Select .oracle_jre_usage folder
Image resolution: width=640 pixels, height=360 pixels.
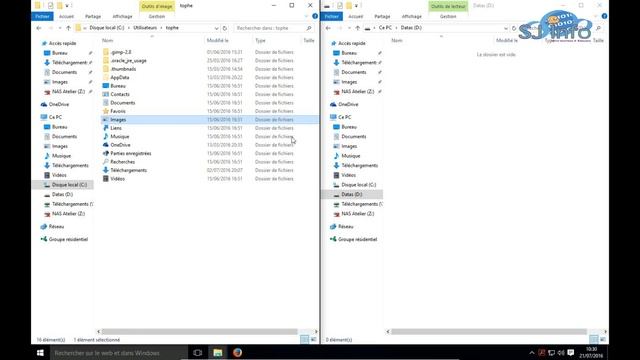tap(128, 60)
